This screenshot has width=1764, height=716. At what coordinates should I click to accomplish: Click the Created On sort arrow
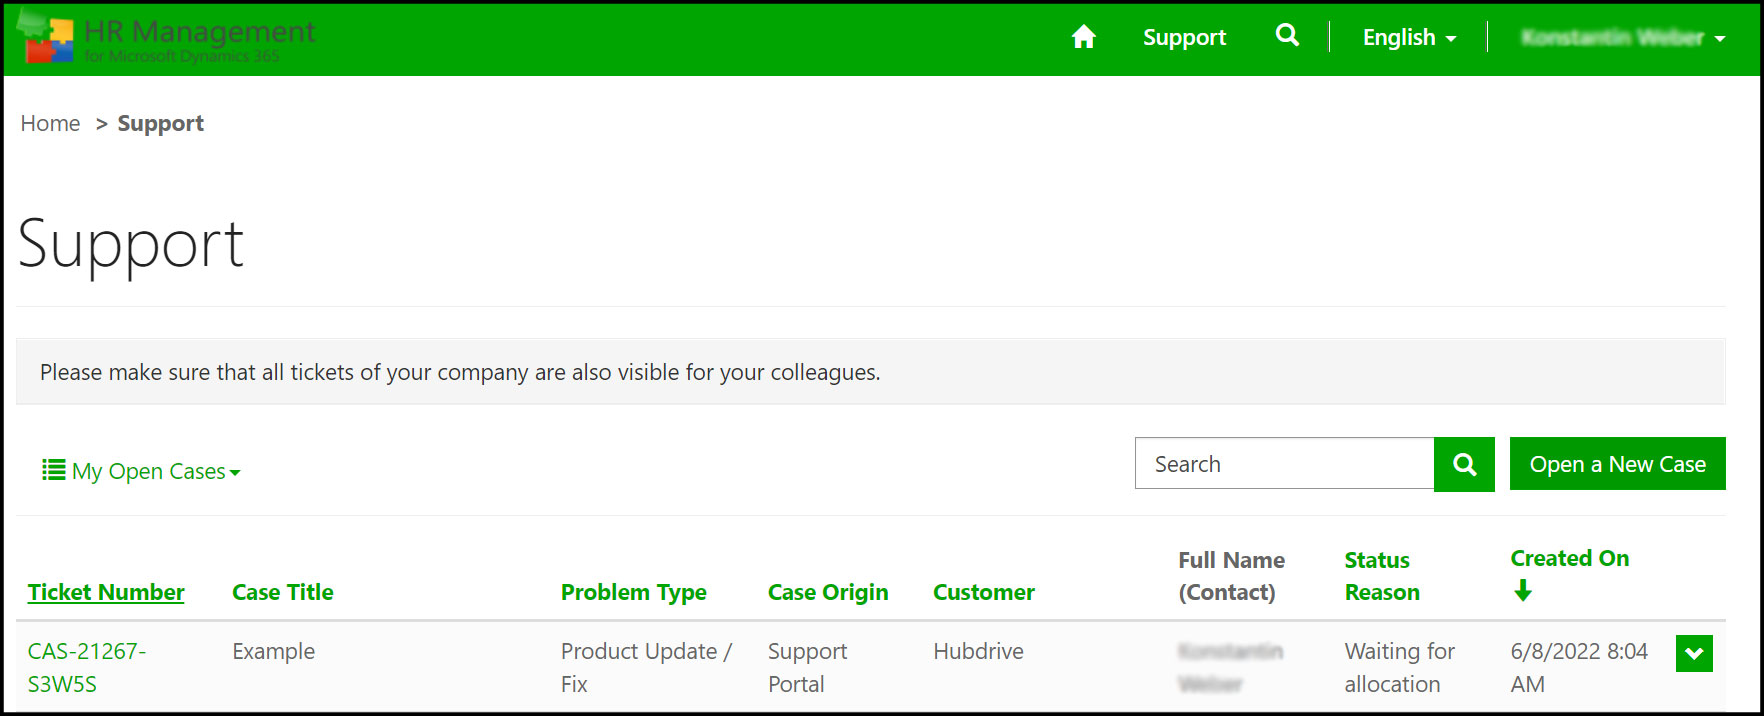(1522, 591)
